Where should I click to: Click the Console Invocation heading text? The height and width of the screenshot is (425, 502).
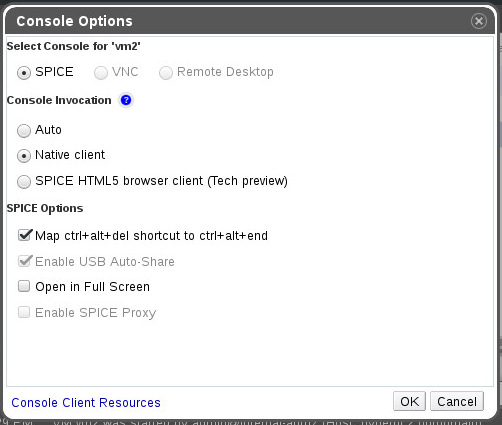(59, 100)
